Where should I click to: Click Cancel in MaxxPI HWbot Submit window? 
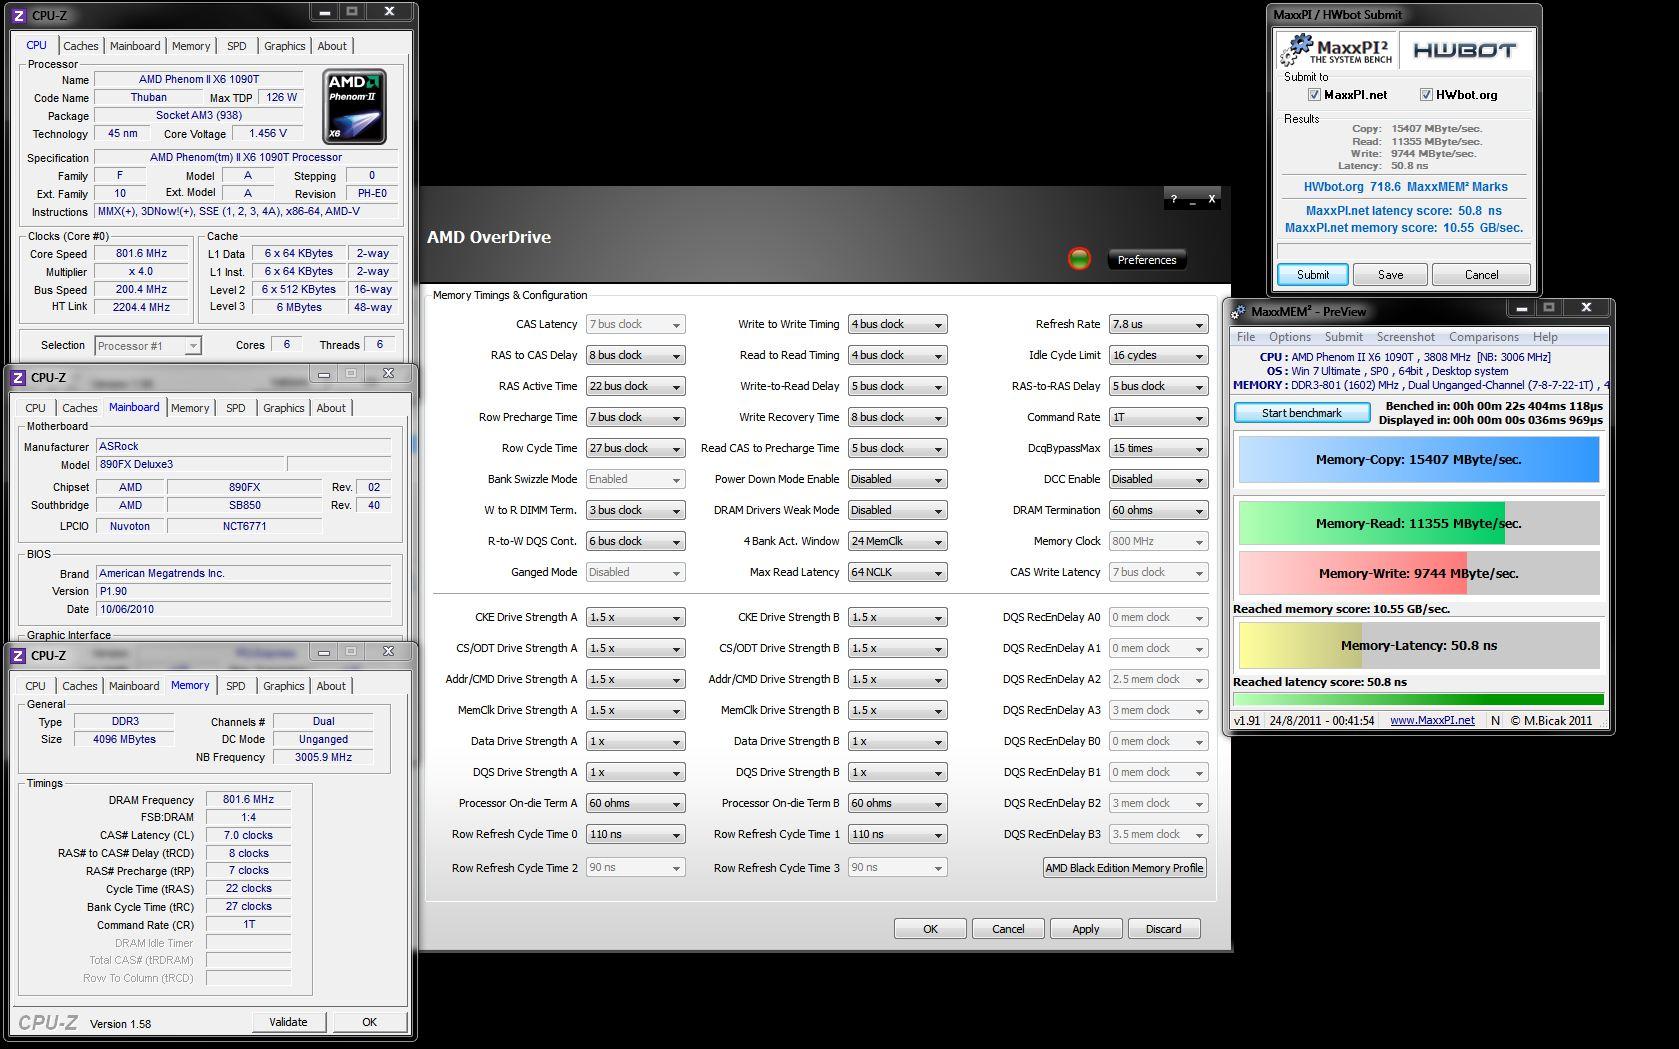coord(1481,275)
